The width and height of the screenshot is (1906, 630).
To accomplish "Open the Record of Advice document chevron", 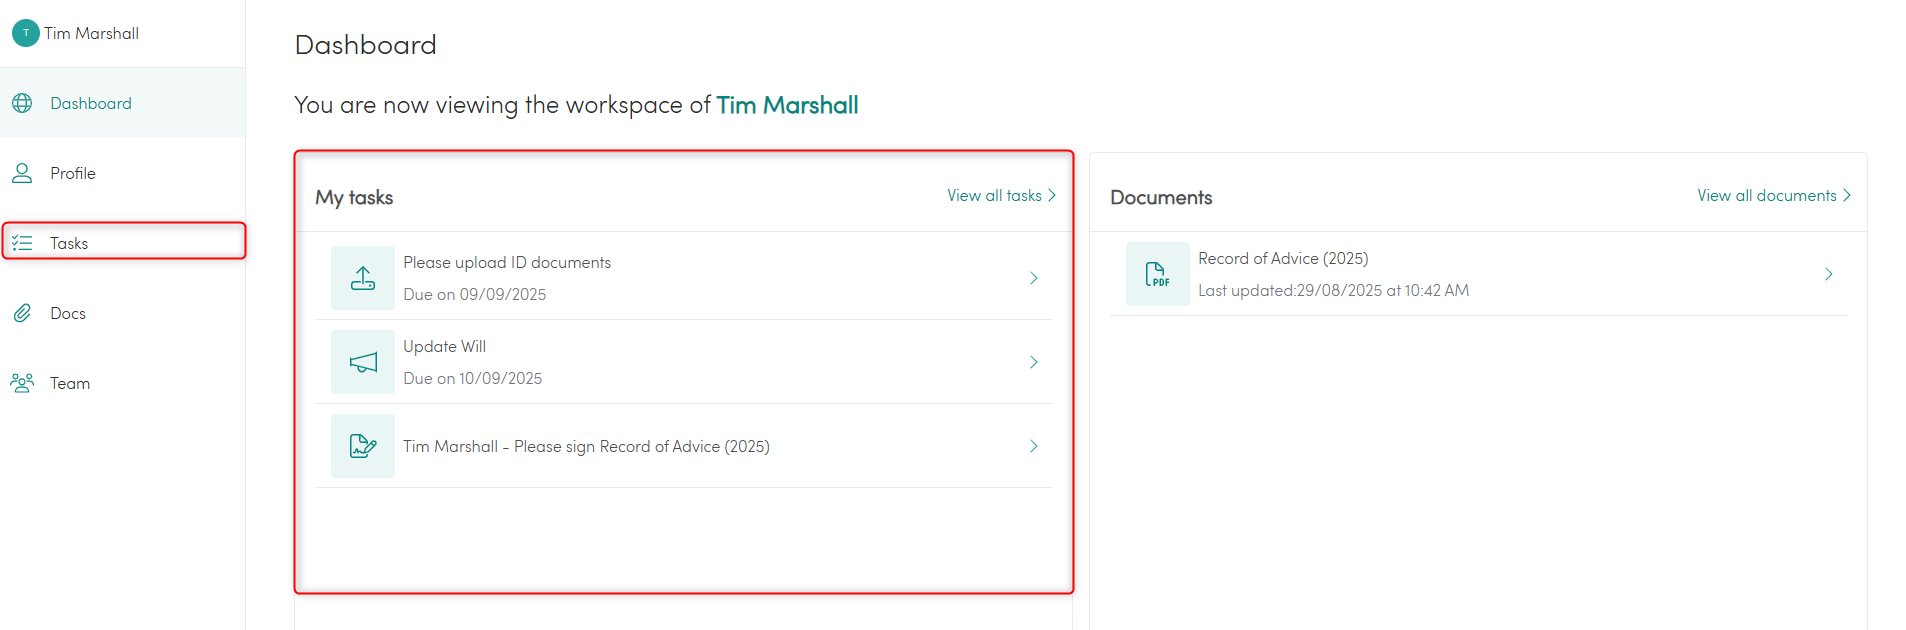I will [x=1828, y=274].
